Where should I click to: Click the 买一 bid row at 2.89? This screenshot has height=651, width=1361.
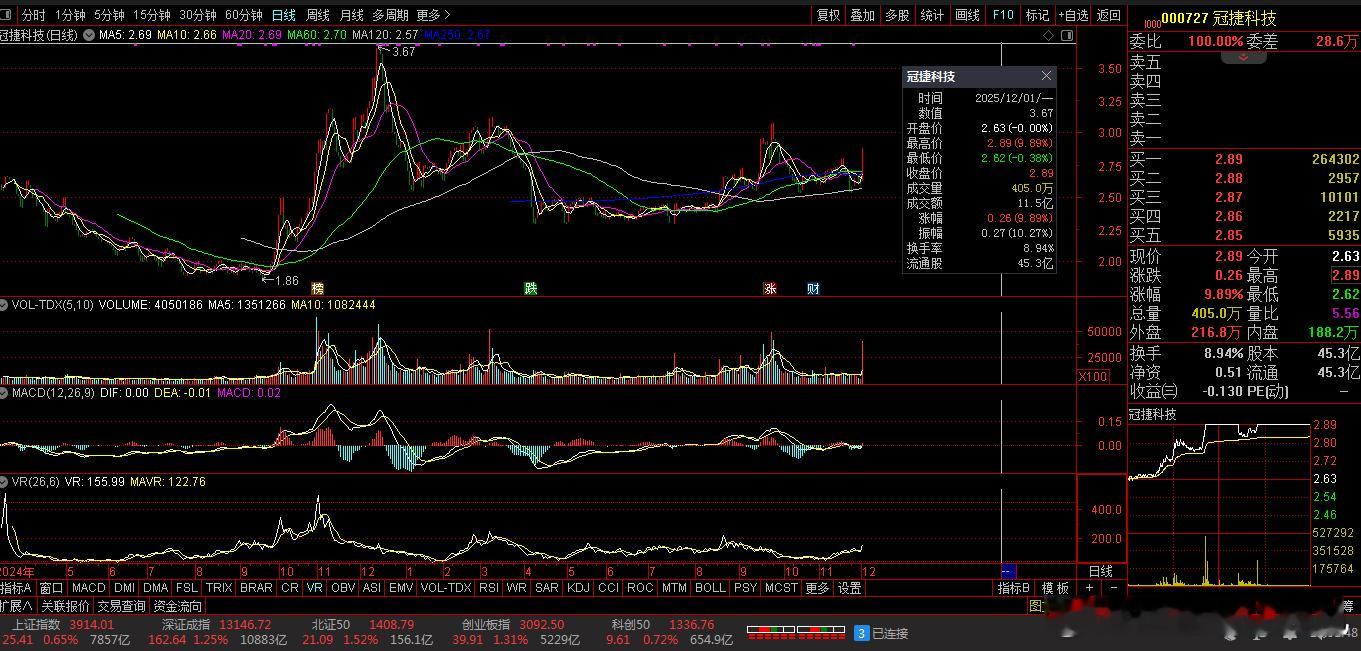pyautogui.click(x=1244, y=159)
